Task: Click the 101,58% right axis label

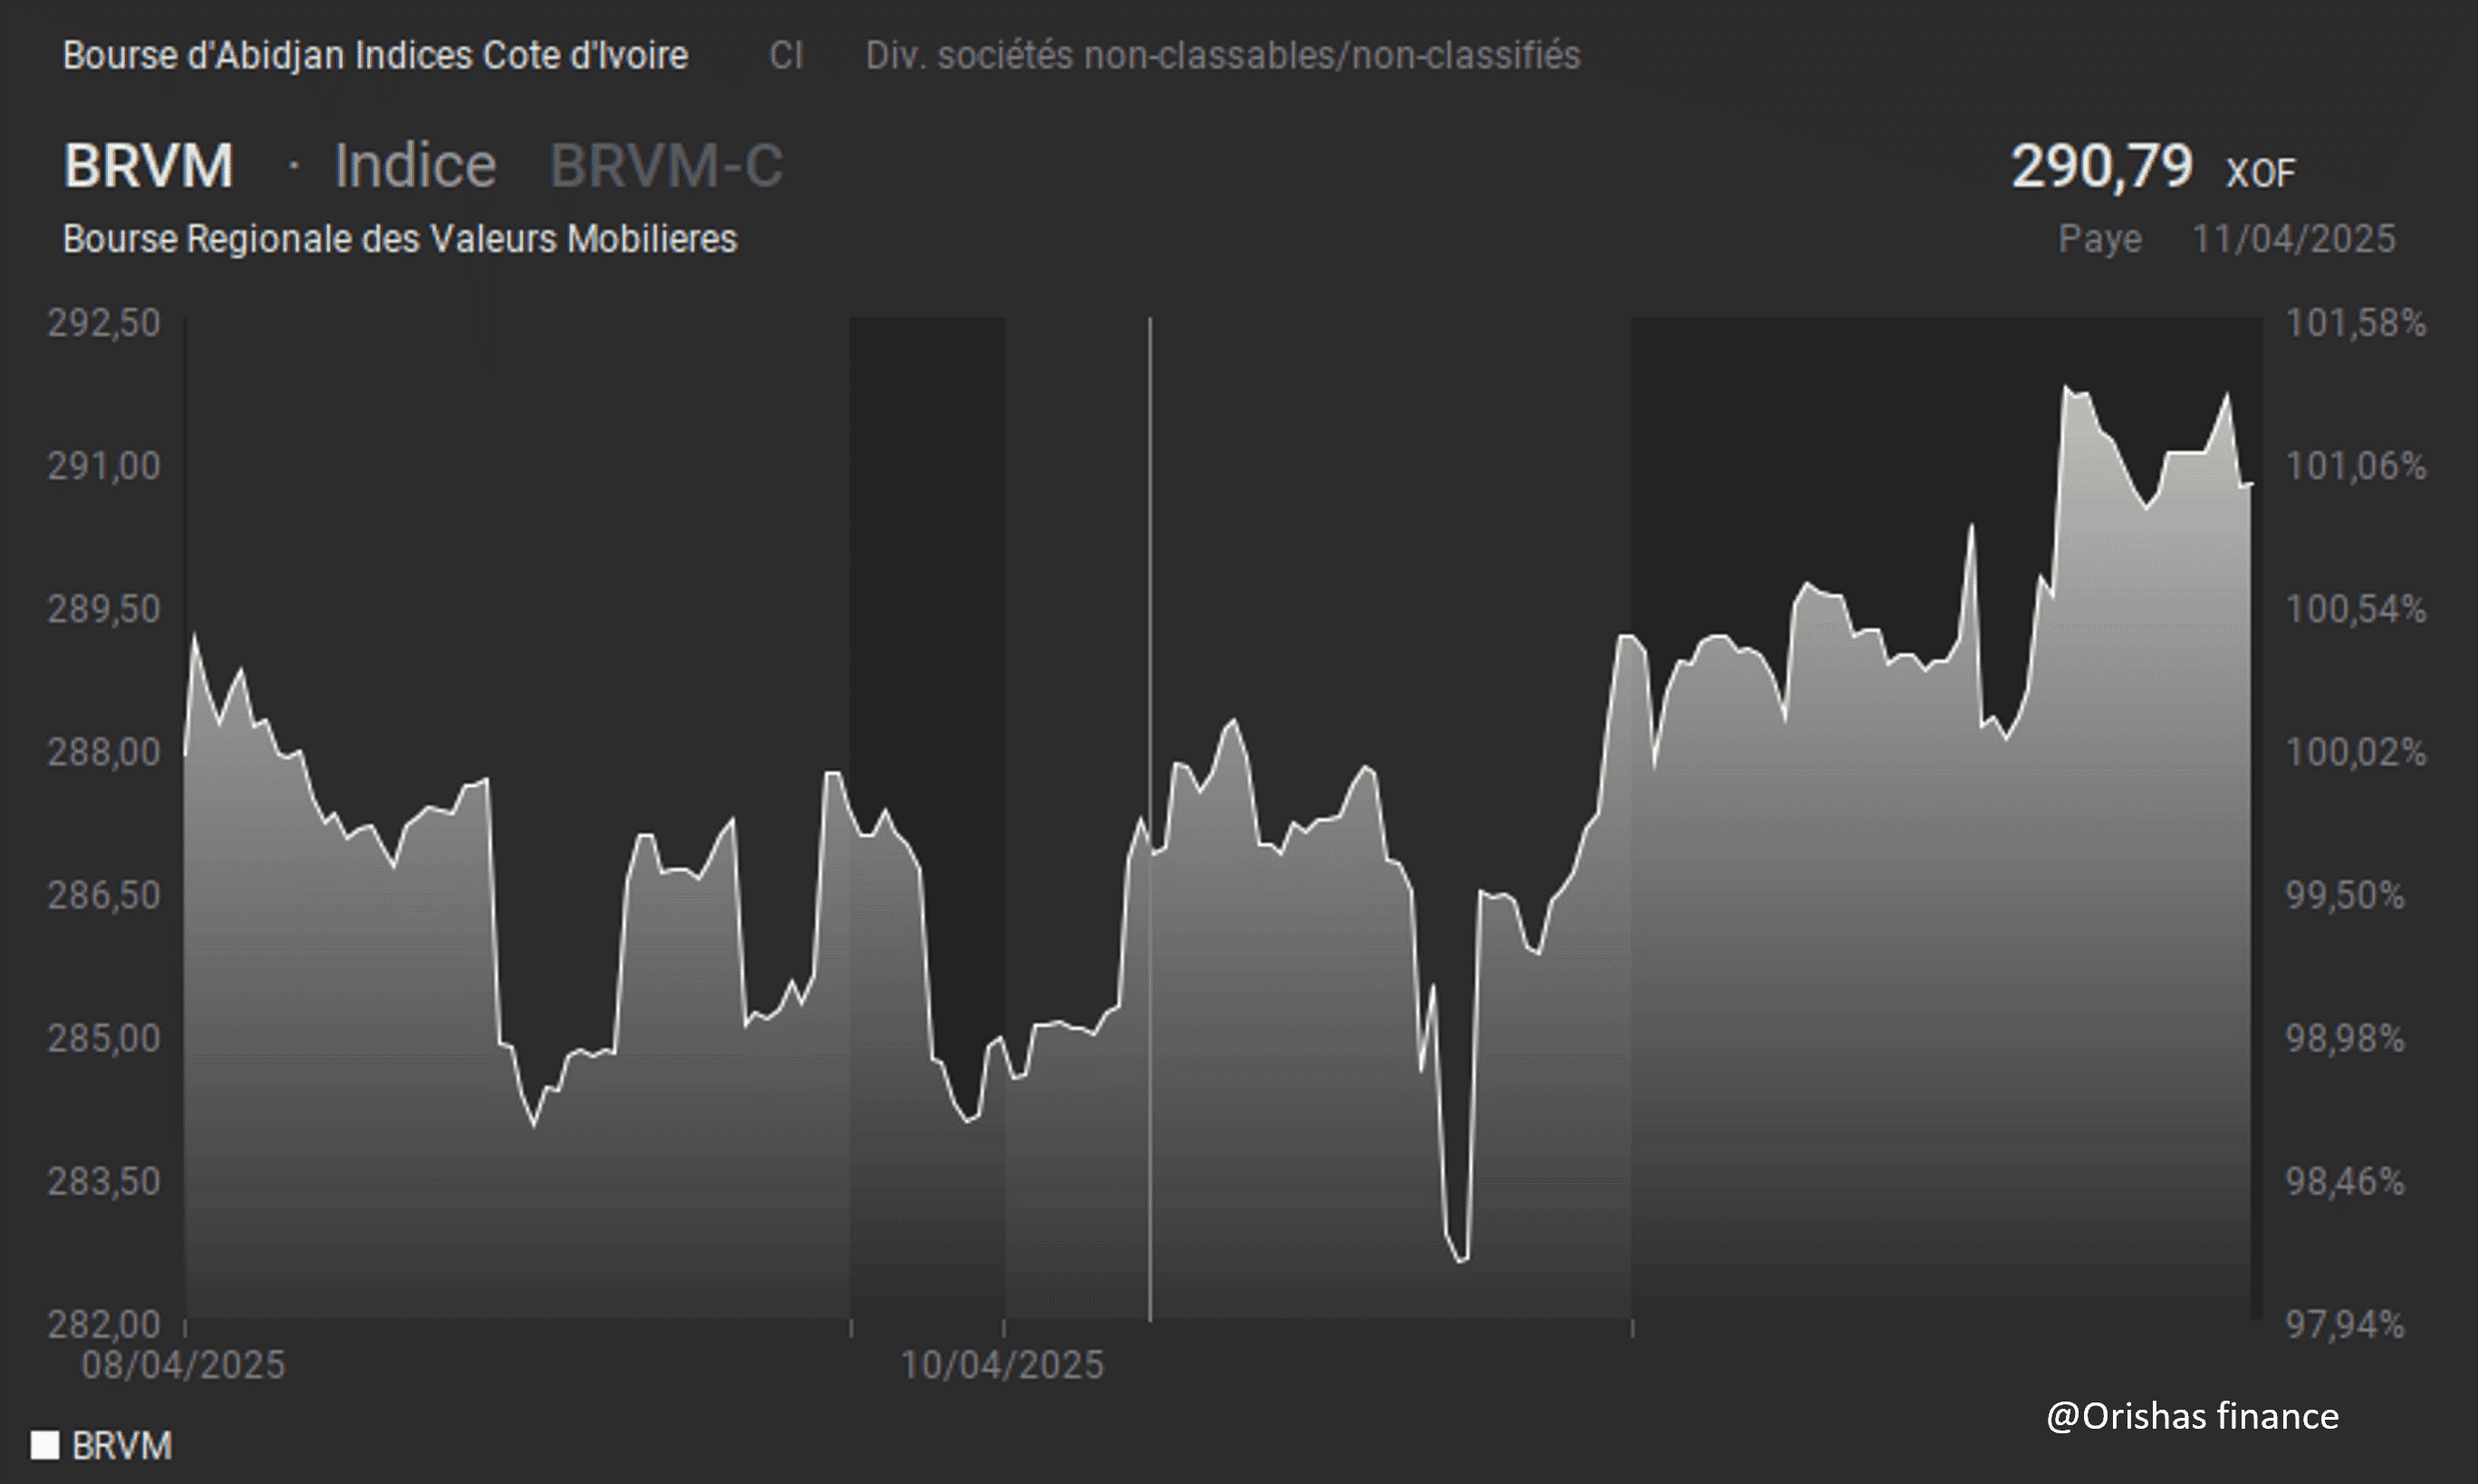Action: [2356, 323]
